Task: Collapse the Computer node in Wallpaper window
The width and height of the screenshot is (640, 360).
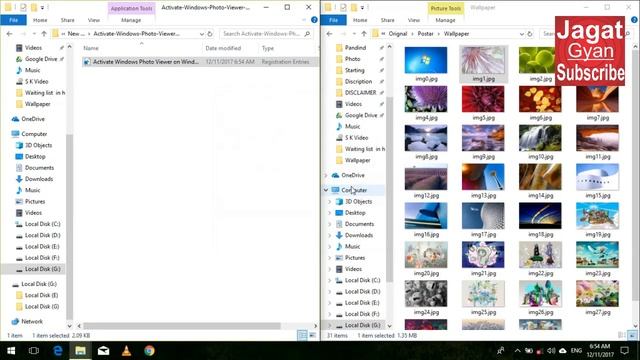Action: tap(326, 190)
